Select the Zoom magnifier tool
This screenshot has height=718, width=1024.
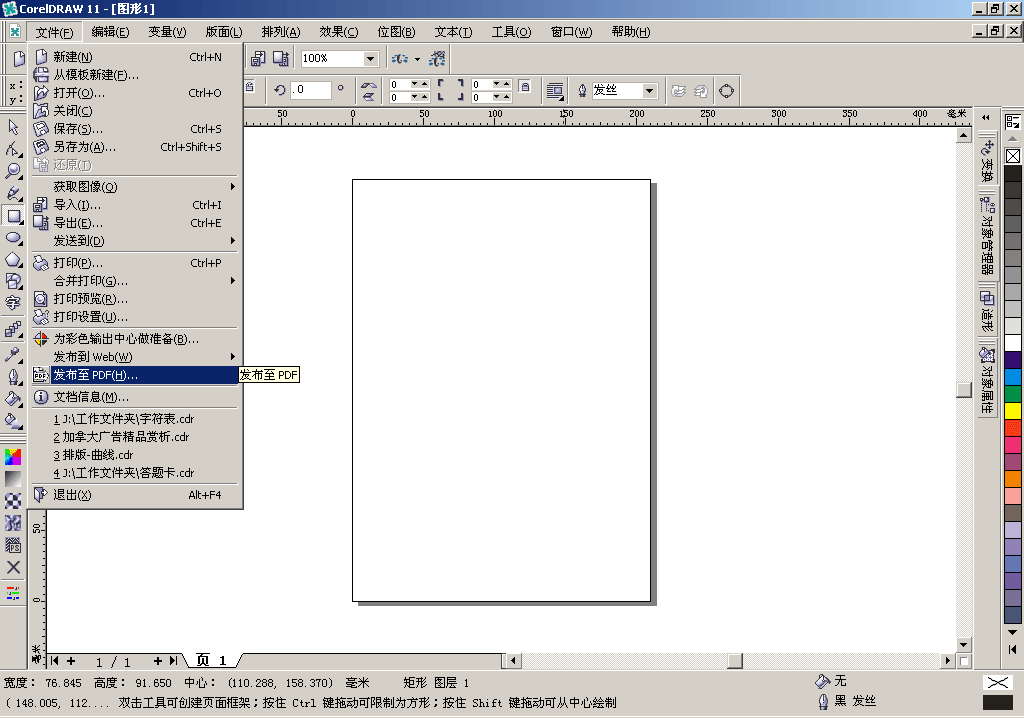click(x=13, y=171)
